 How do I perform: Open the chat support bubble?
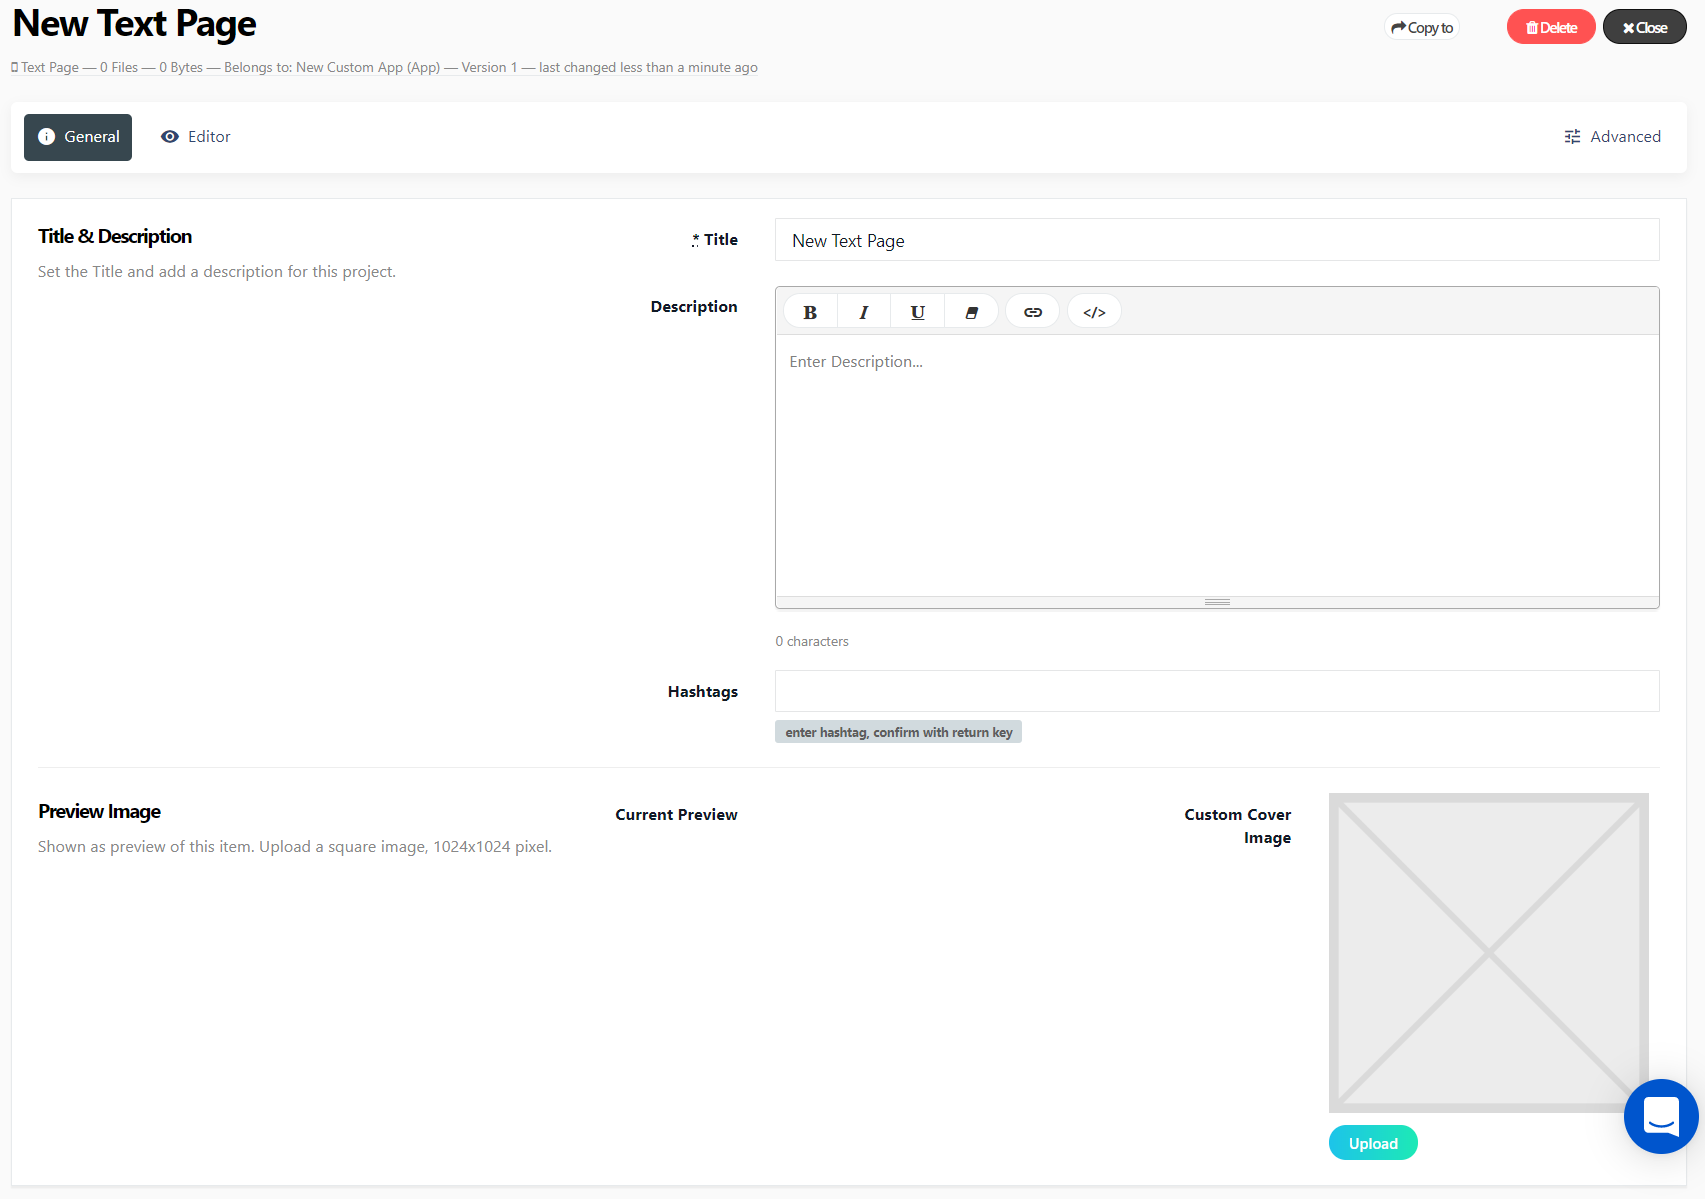click(1661, 1116)
